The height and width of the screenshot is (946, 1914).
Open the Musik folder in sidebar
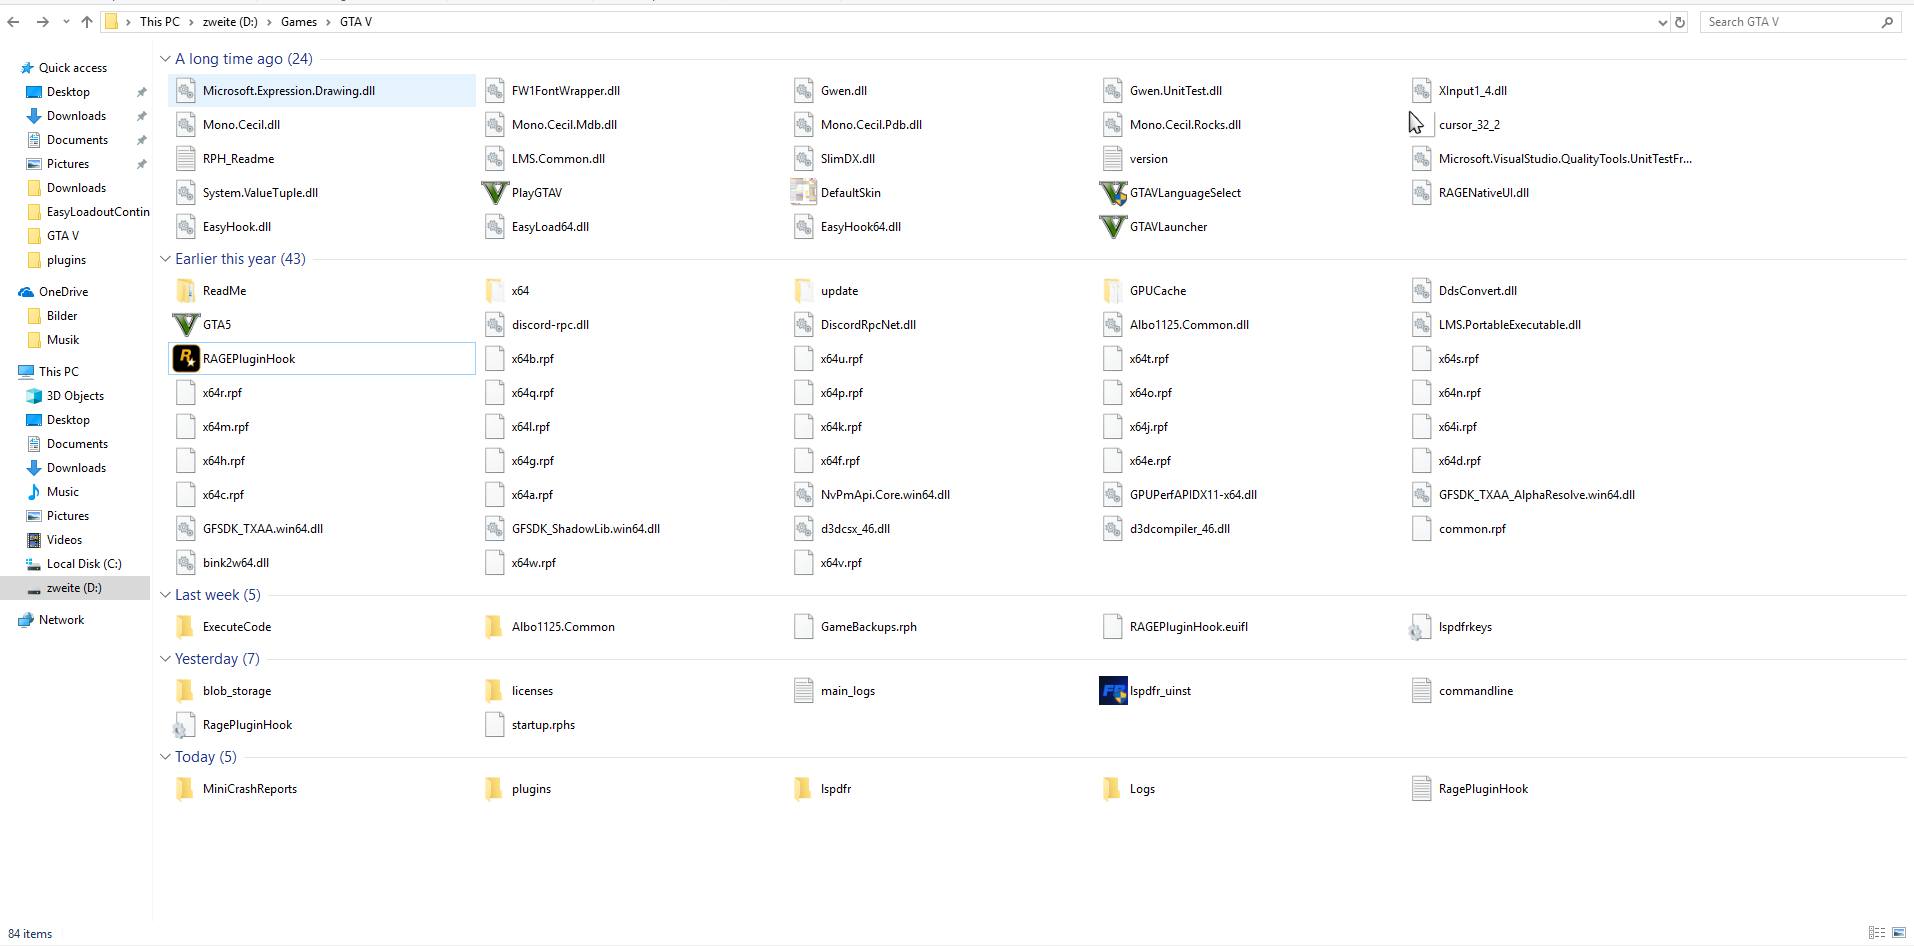pos(63,340)
